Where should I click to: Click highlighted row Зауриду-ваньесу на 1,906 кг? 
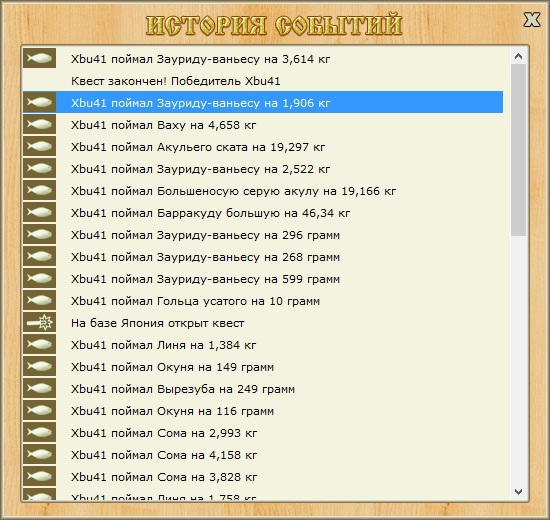tap(263, 102)
